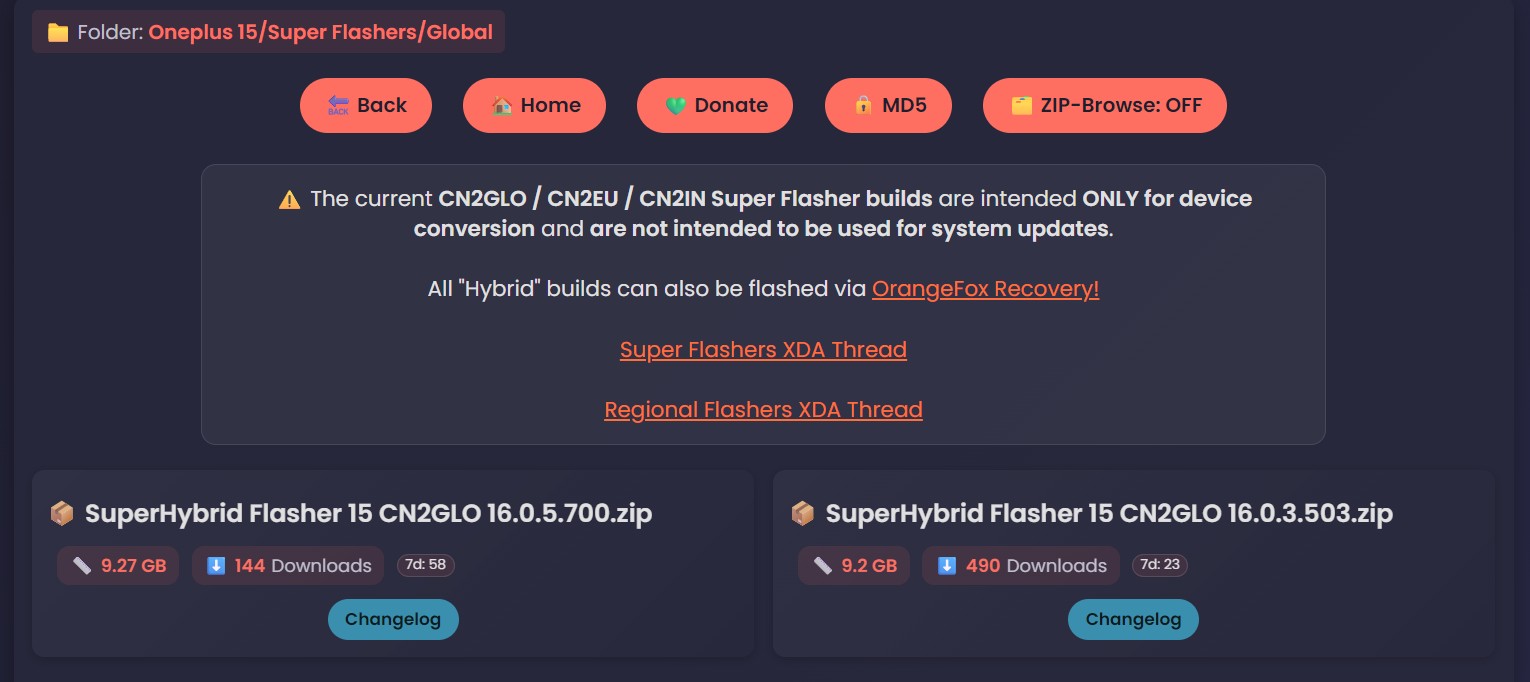Click the warning triangle icon
Viewport: 1530px width, 682px height.
289,199
